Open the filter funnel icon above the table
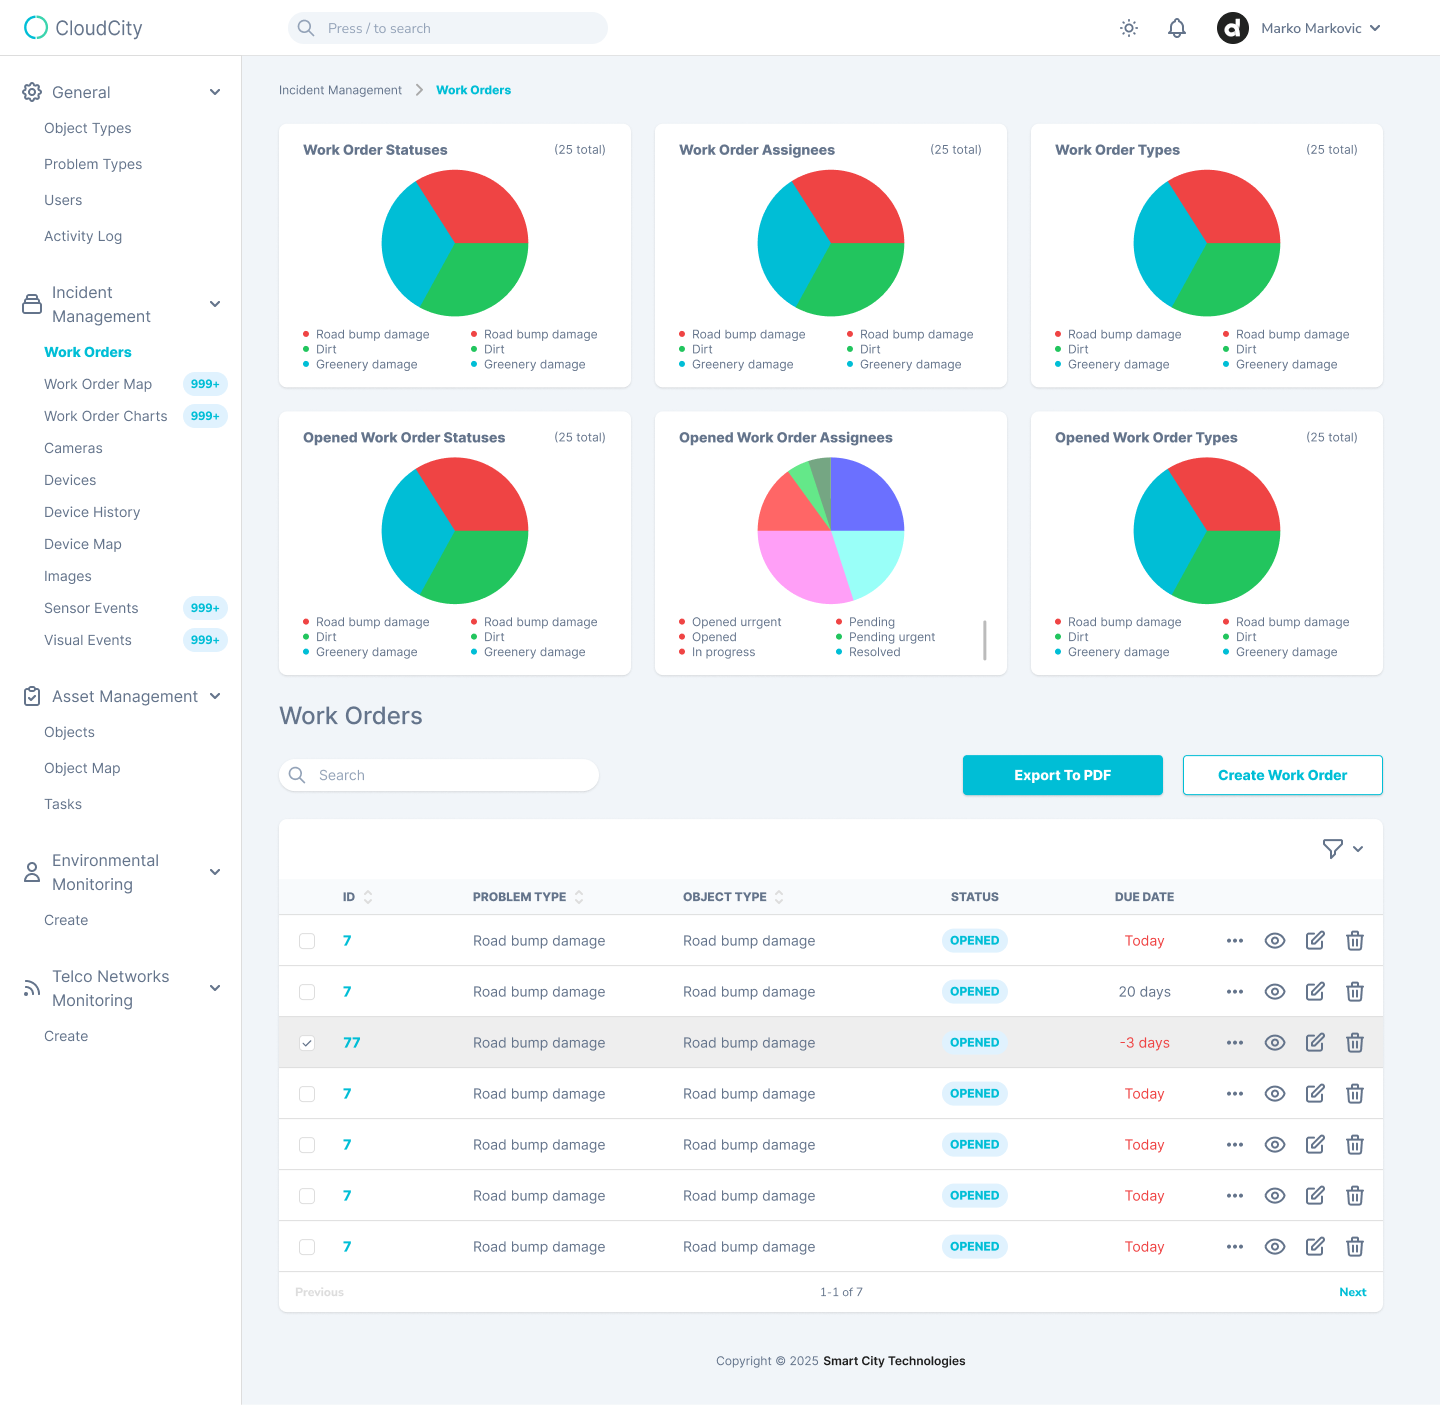Viewport: 1440px width, 1405px height. tap(1333, 848)
